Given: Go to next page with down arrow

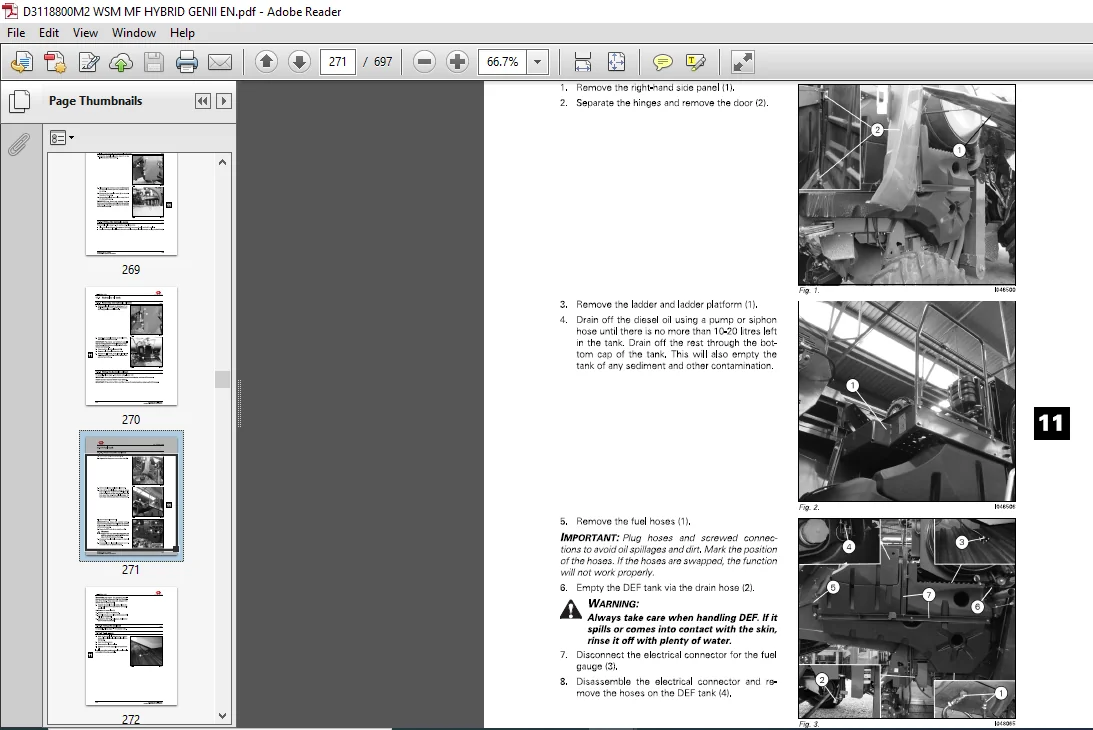Looking at the screenshot, I should click(x=300, y=61).
